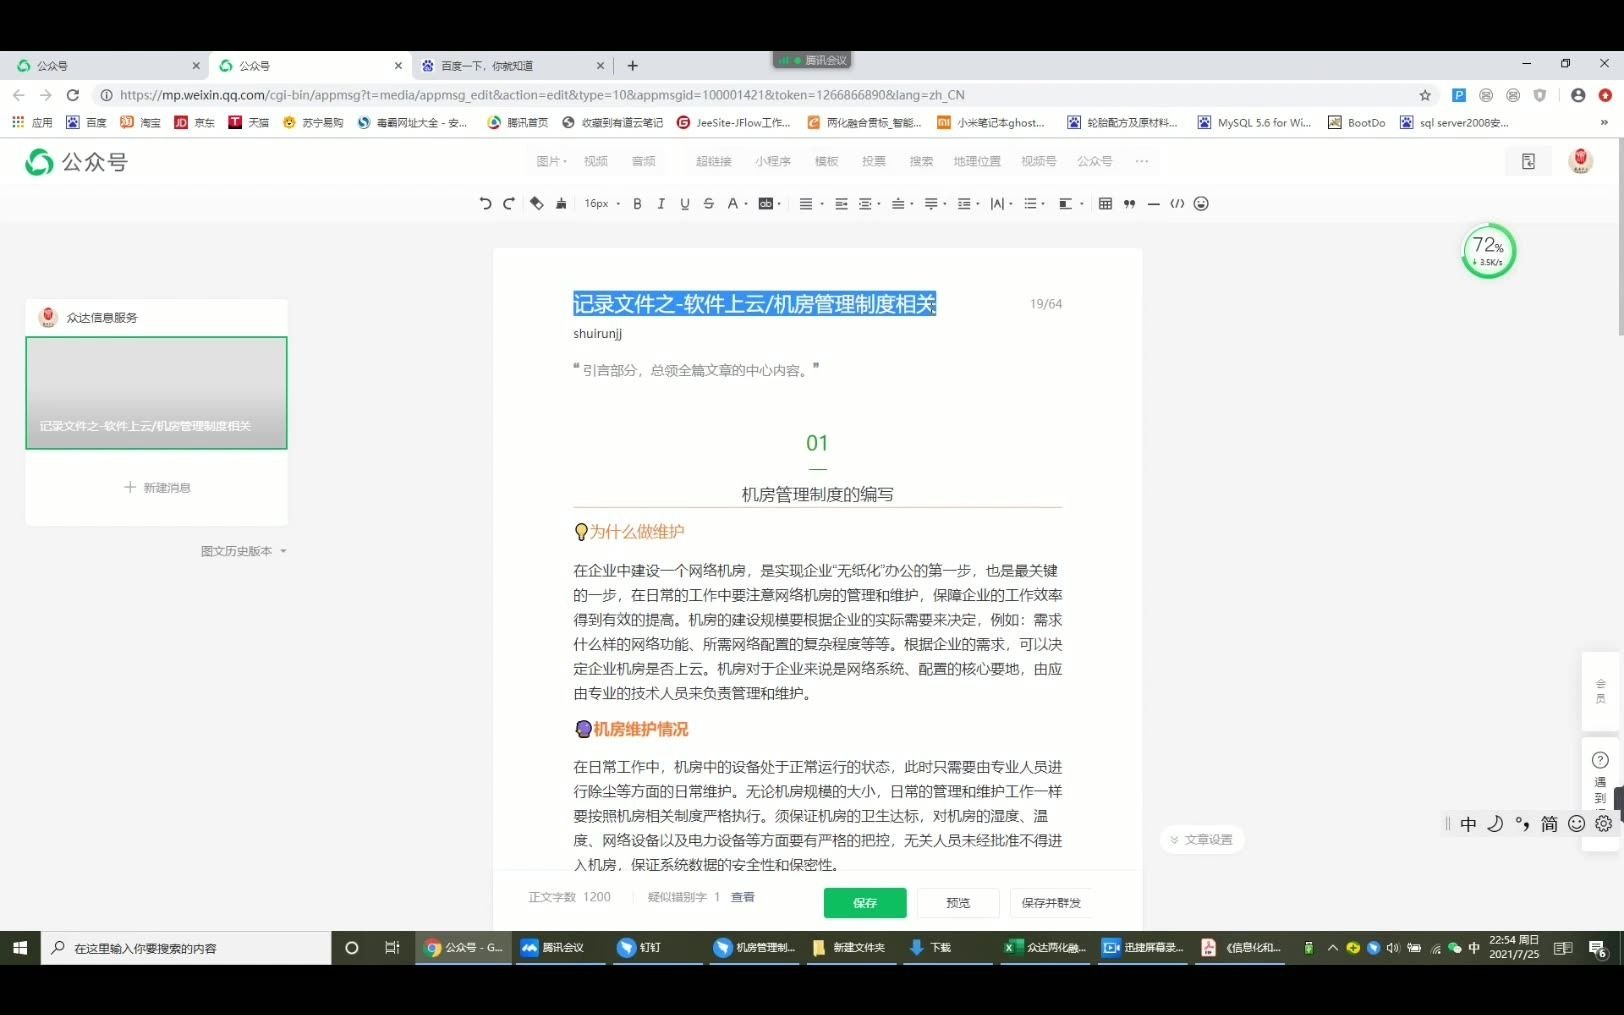Open a new browser tab
The image size is (1624, 1015).
[x=632, y=66]
